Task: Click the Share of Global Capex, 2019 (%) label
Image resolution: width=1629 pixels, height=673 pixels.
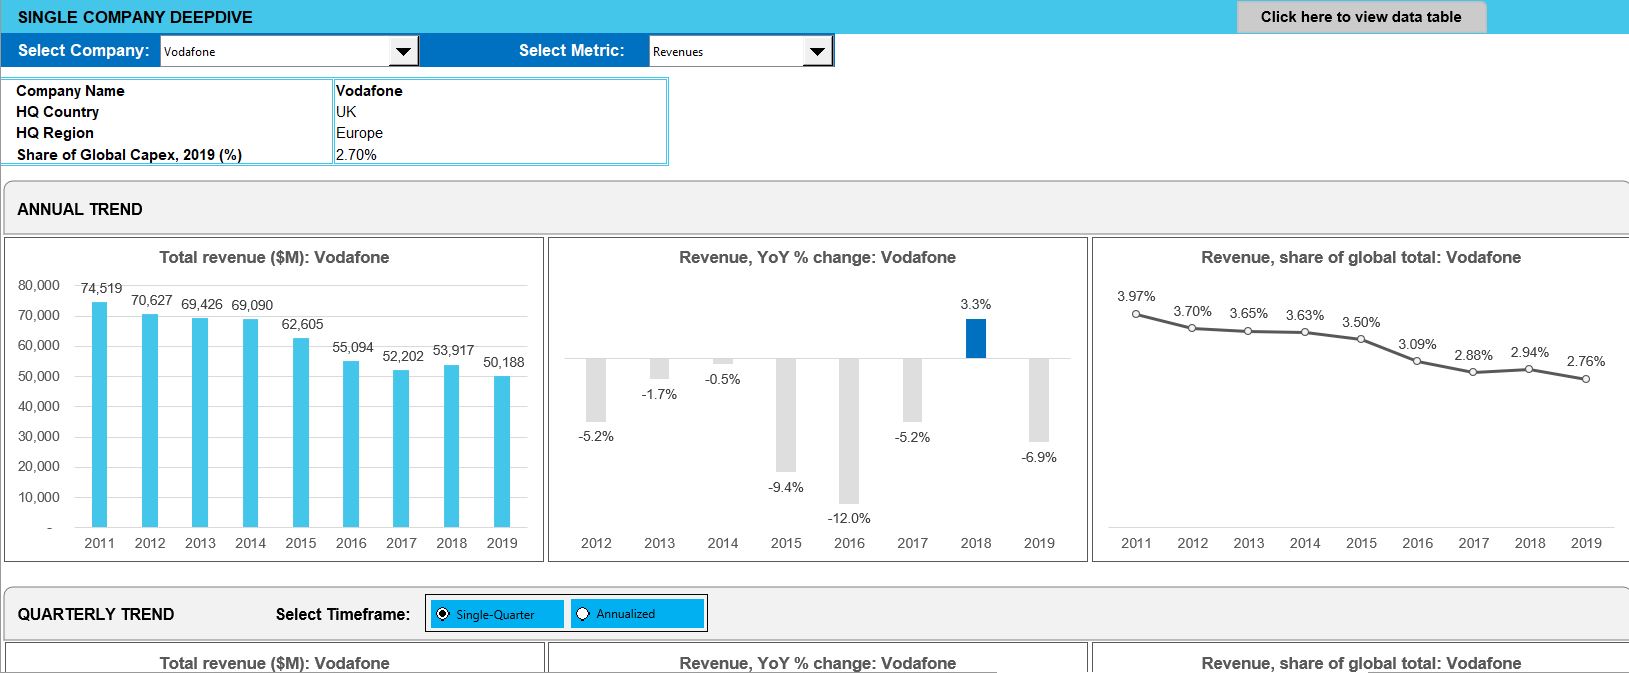Action: point(129,155)
